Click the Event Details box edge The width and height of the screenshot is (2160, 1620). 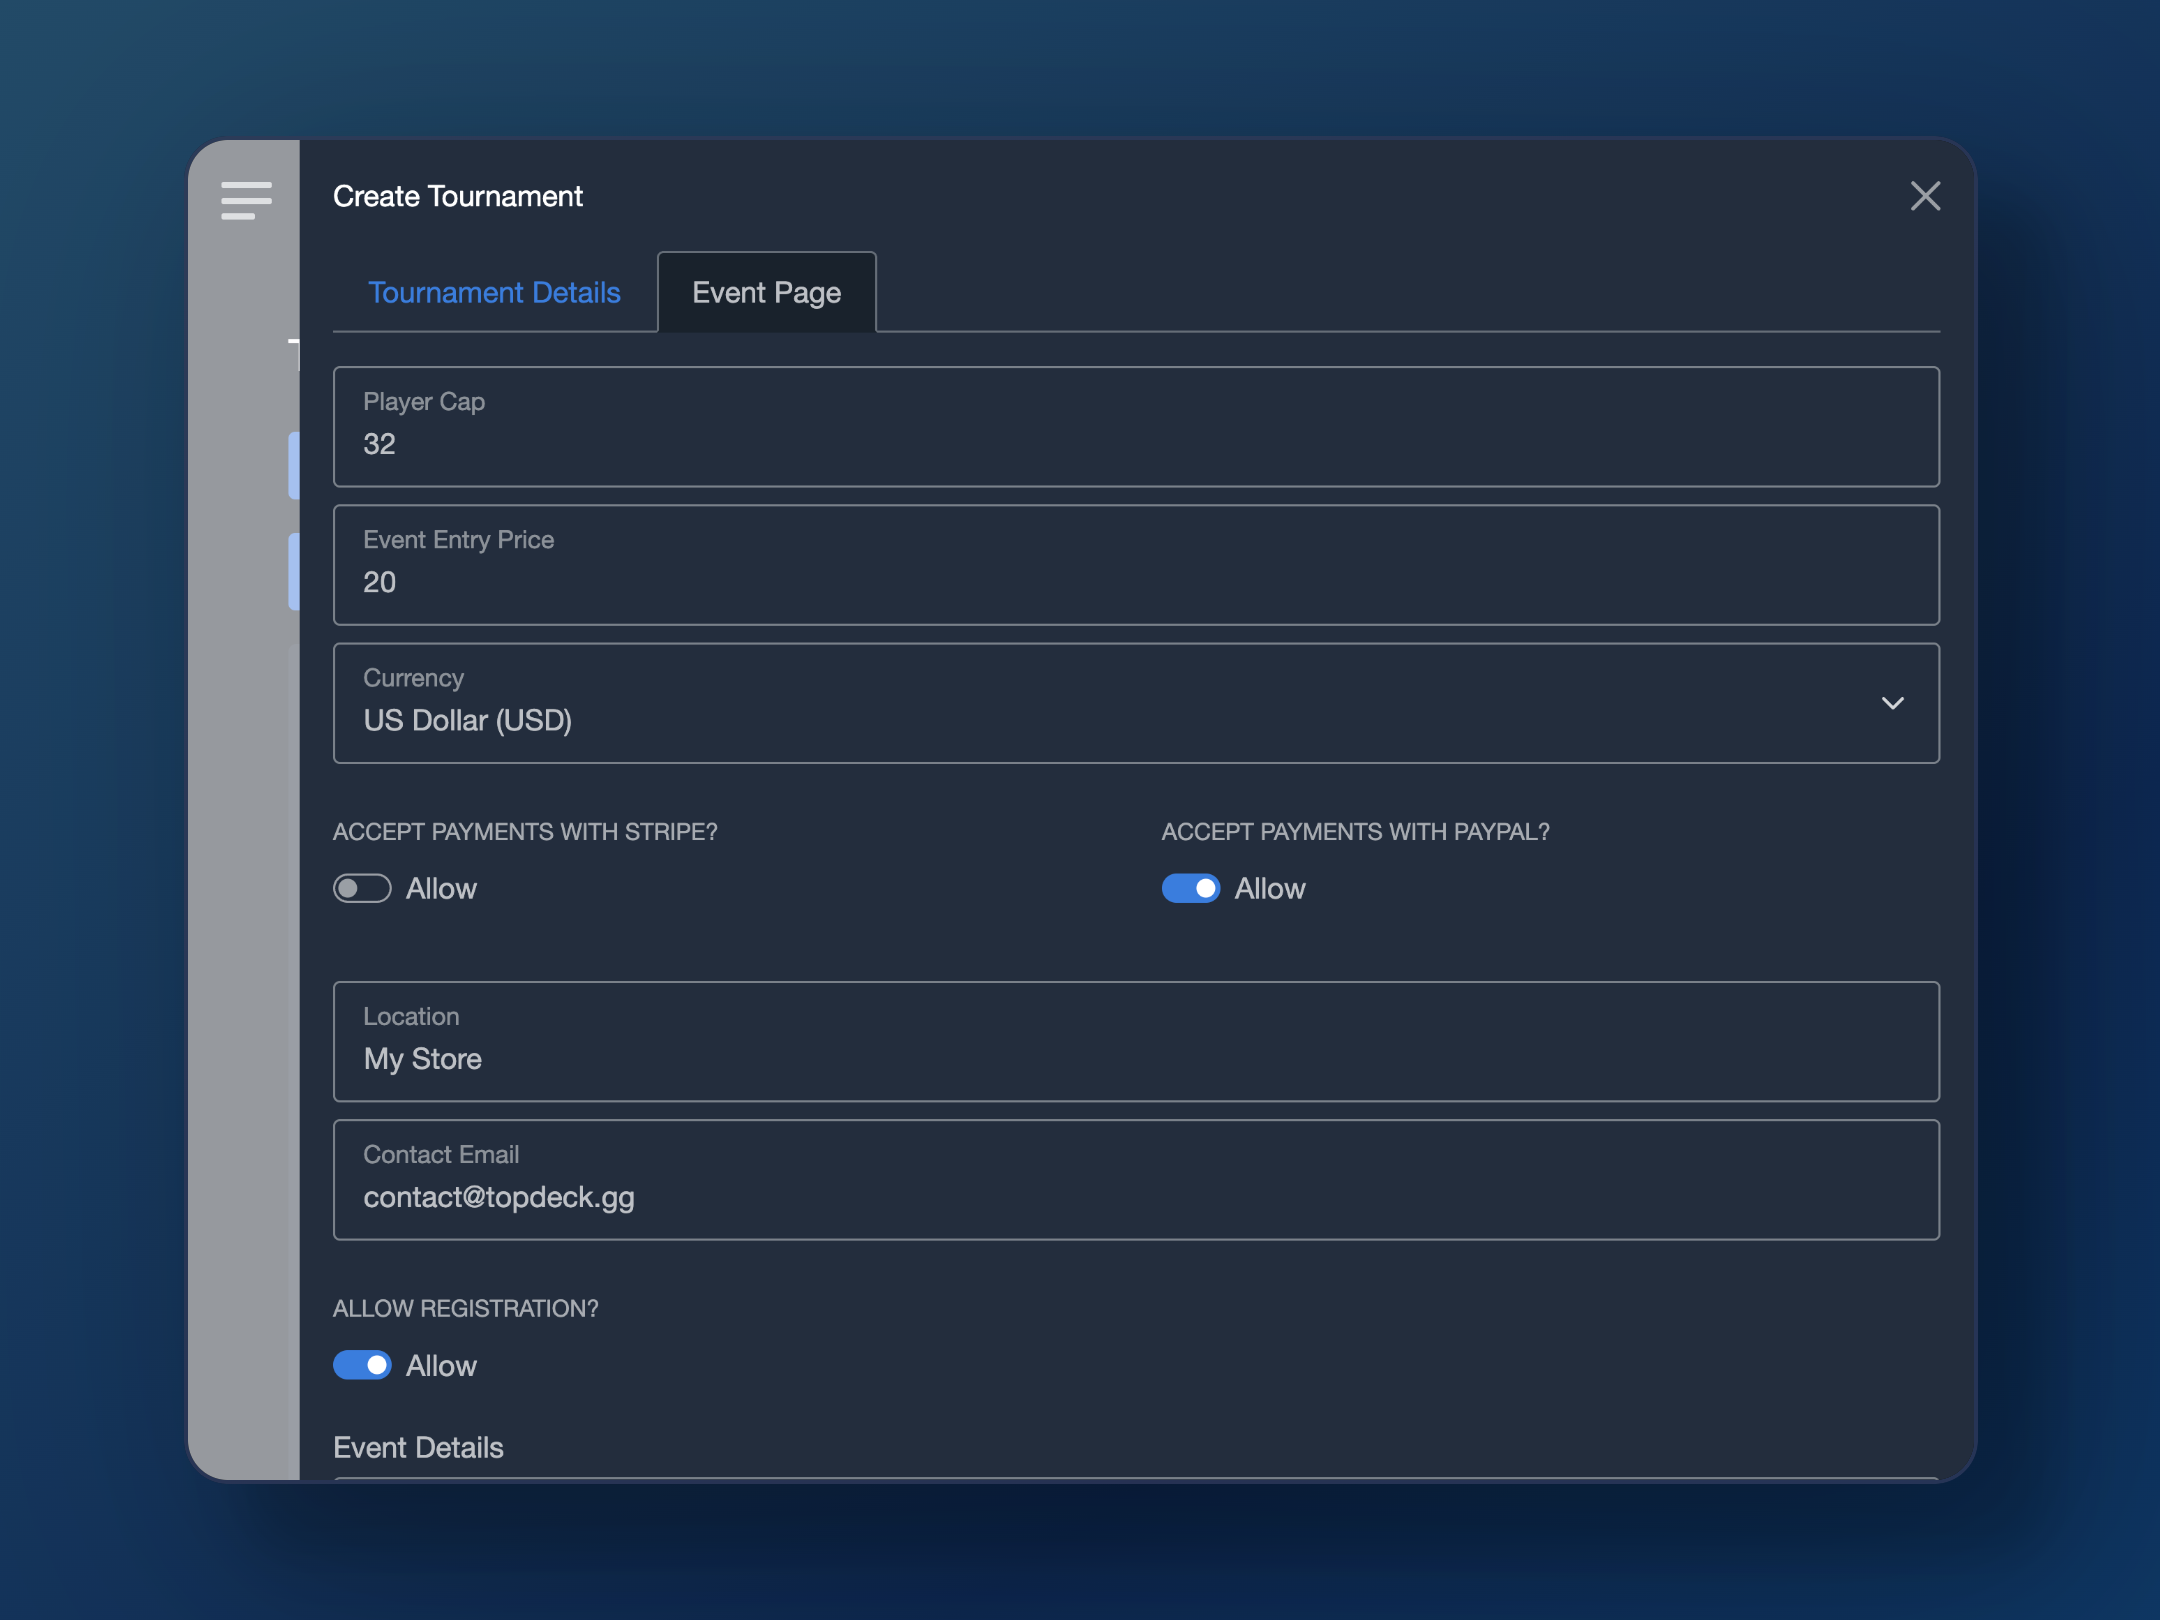[x=1136, y=1476]
